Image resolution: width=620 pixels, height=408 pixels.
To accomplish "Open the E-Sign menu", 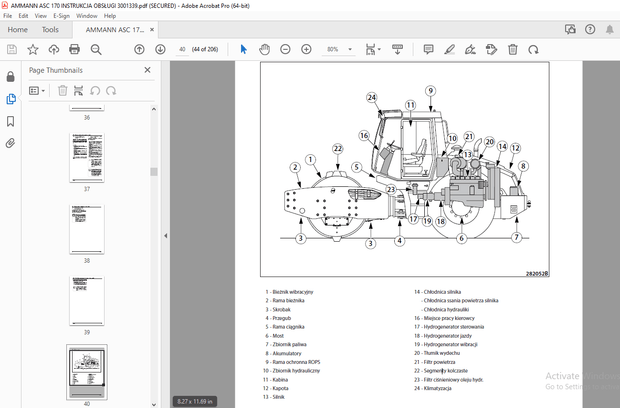I will coord(61,16).
